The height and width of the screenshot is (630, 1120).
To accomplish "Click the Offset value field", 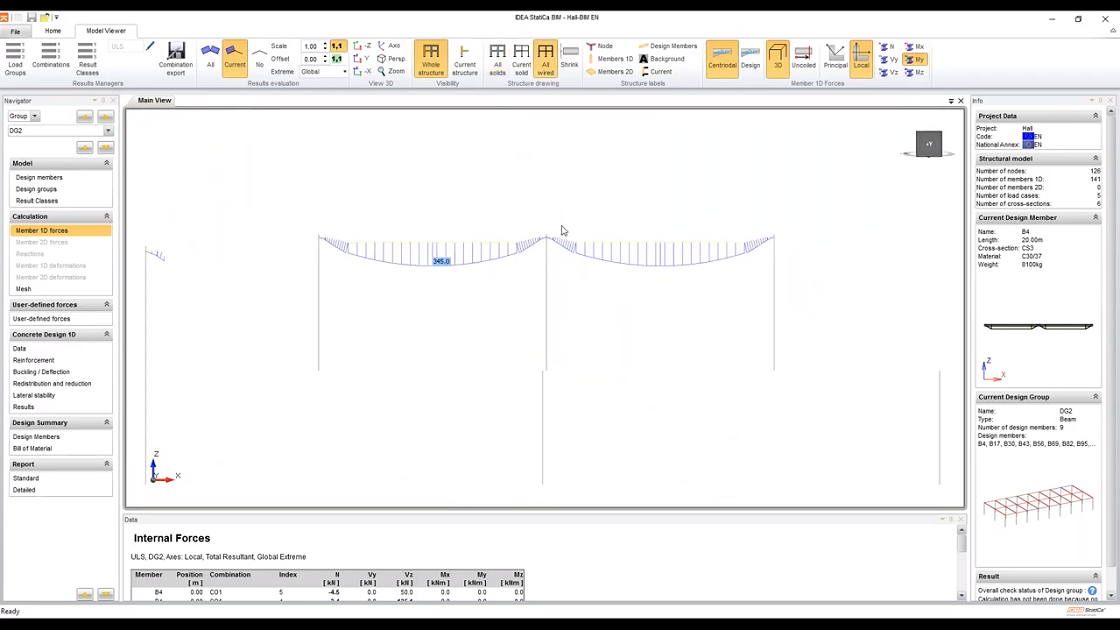I will pyautogui.click(x=311, y=59).
